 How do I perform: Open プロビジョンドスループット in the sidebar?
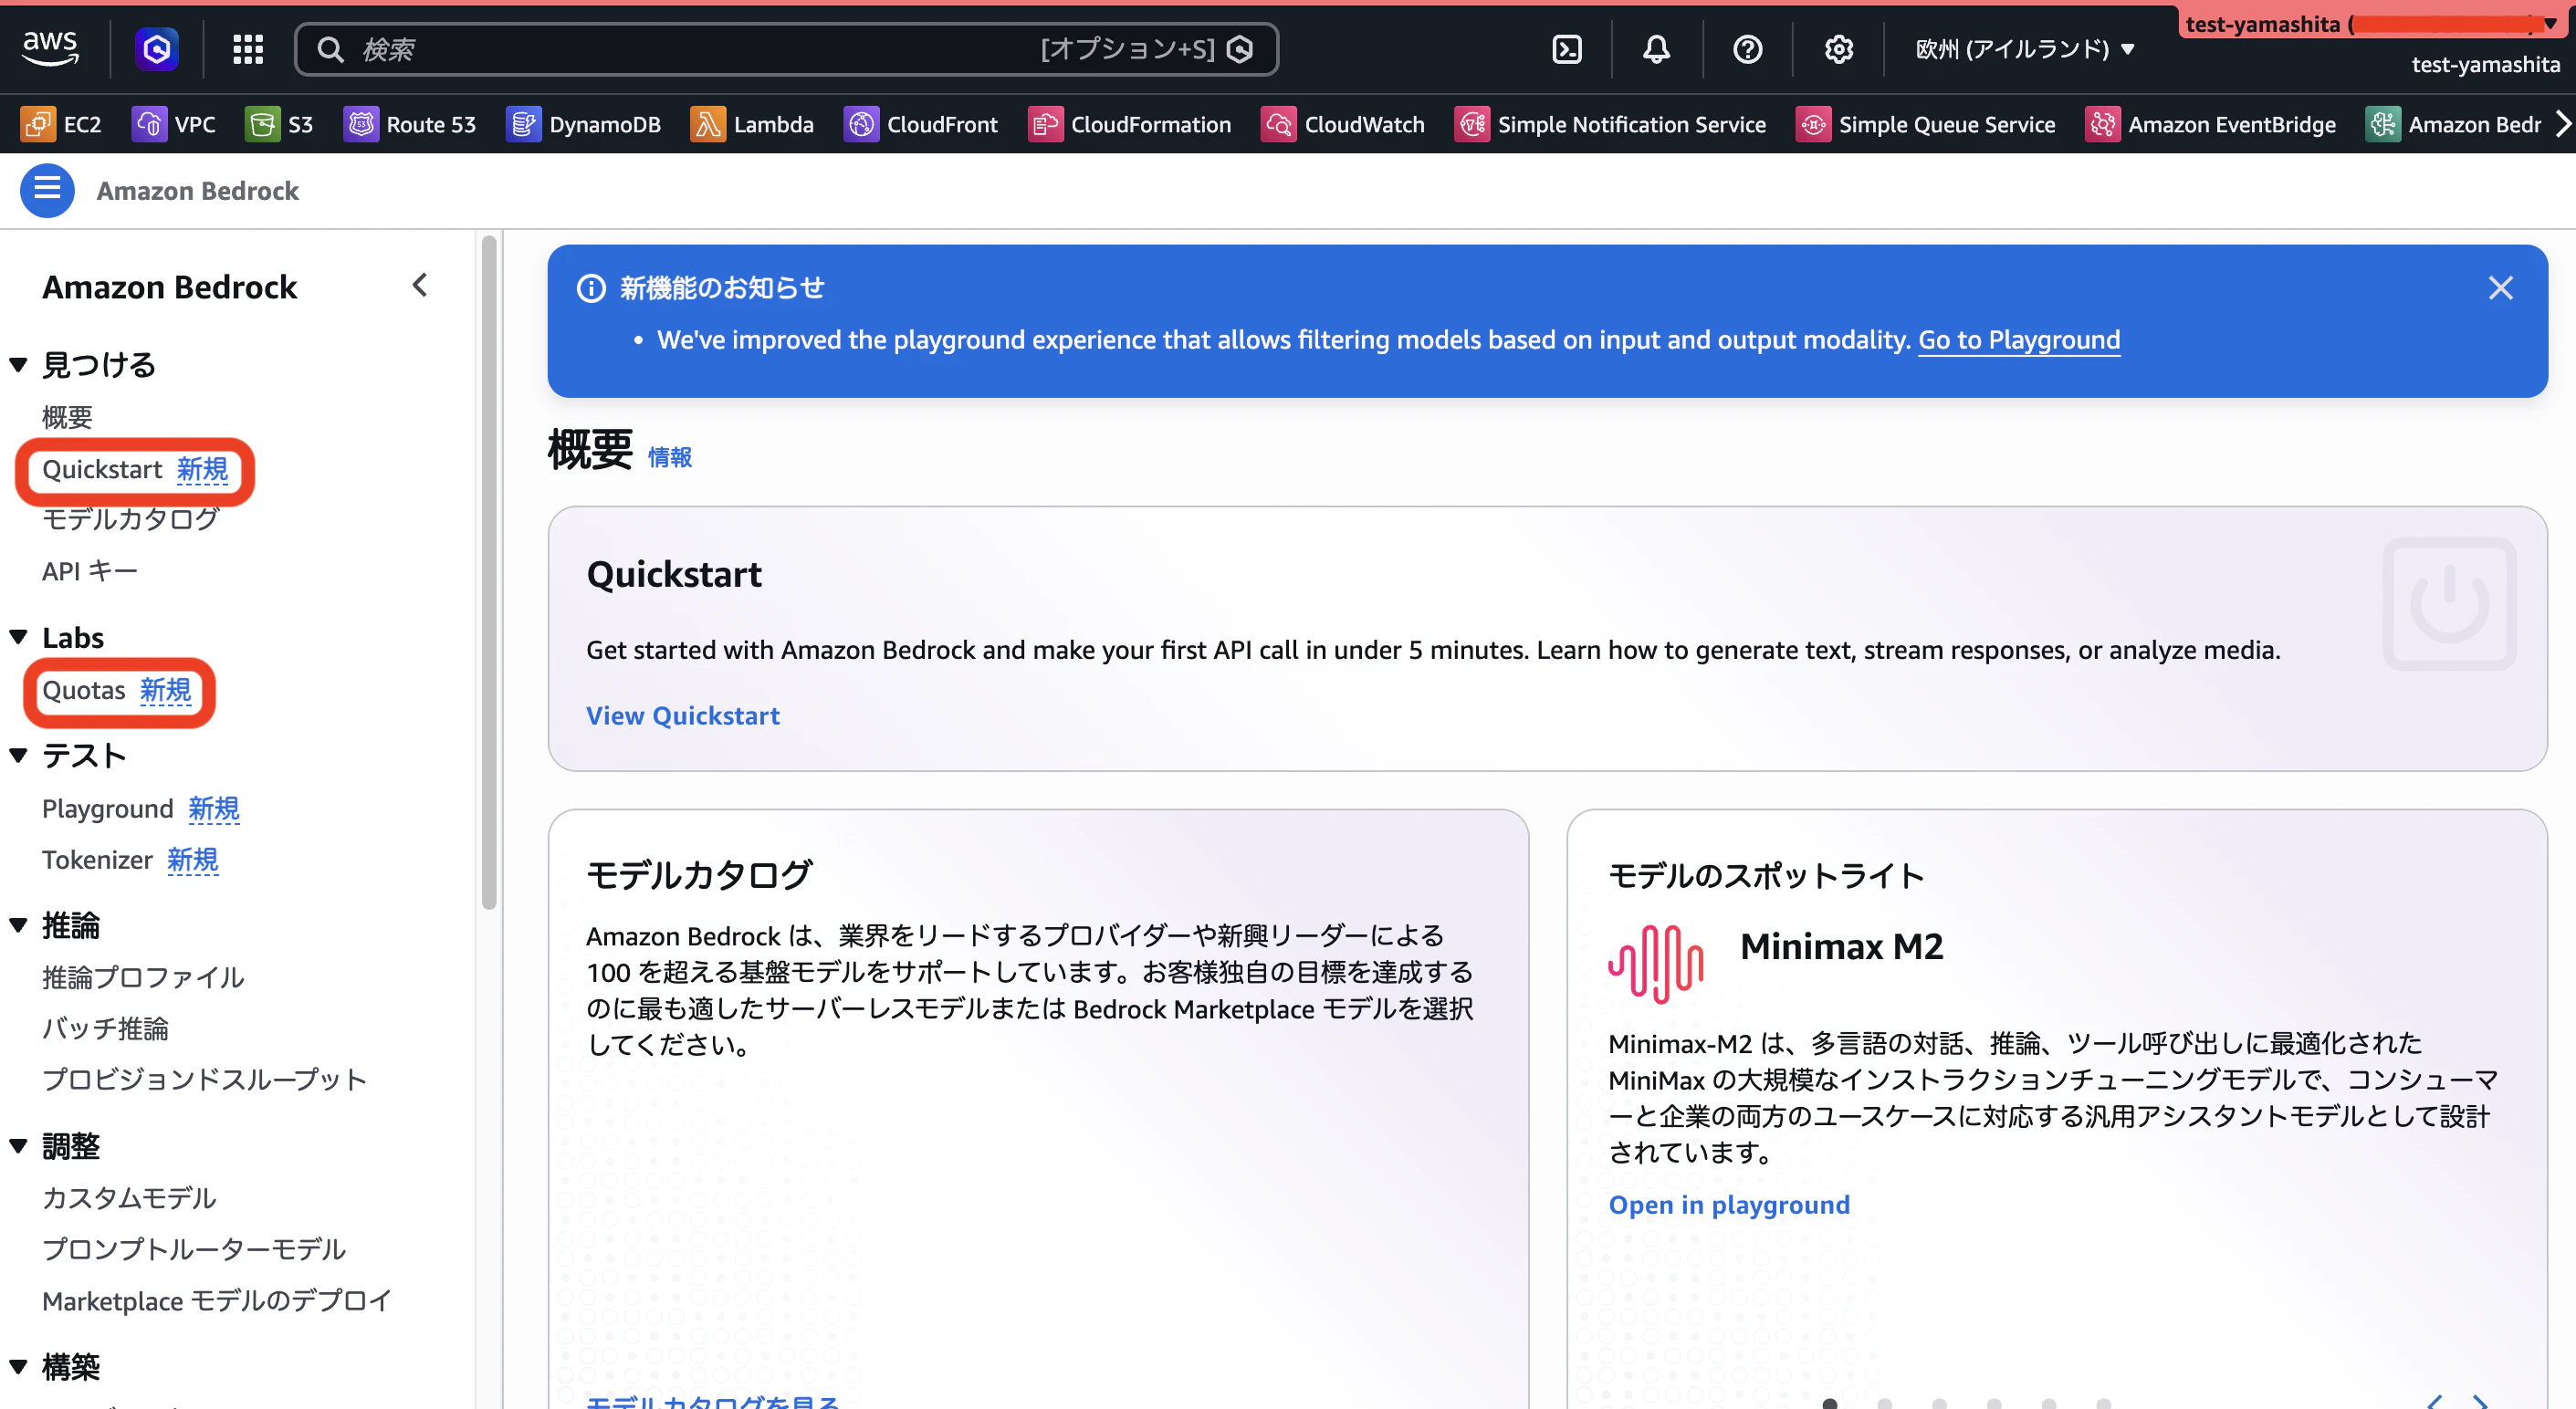(204, 1079)
